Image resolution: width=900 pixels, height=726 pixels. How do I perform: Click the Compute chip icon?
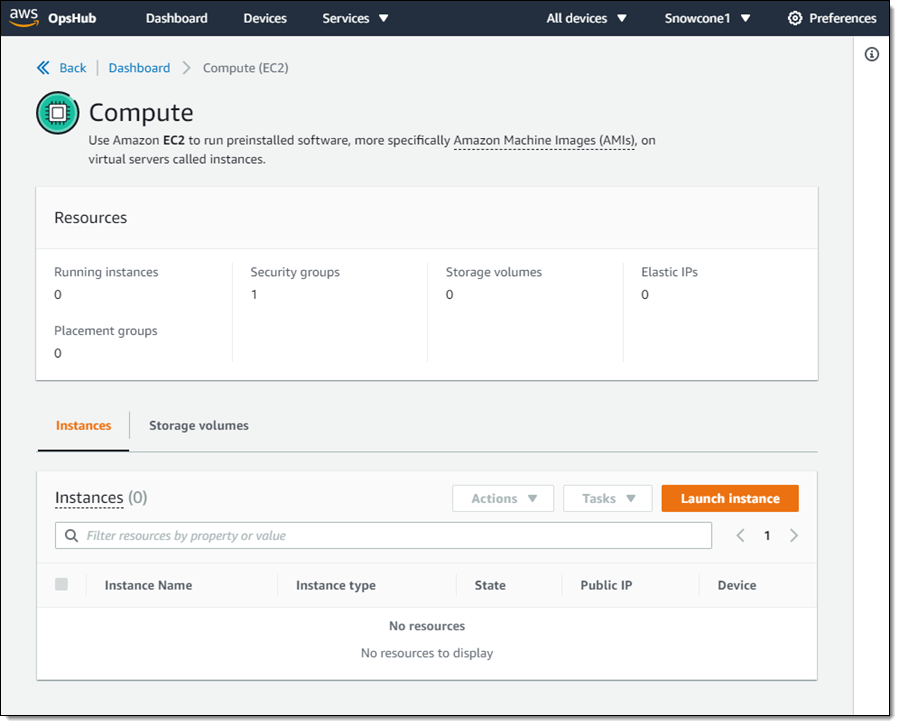(x=57, y=113)
